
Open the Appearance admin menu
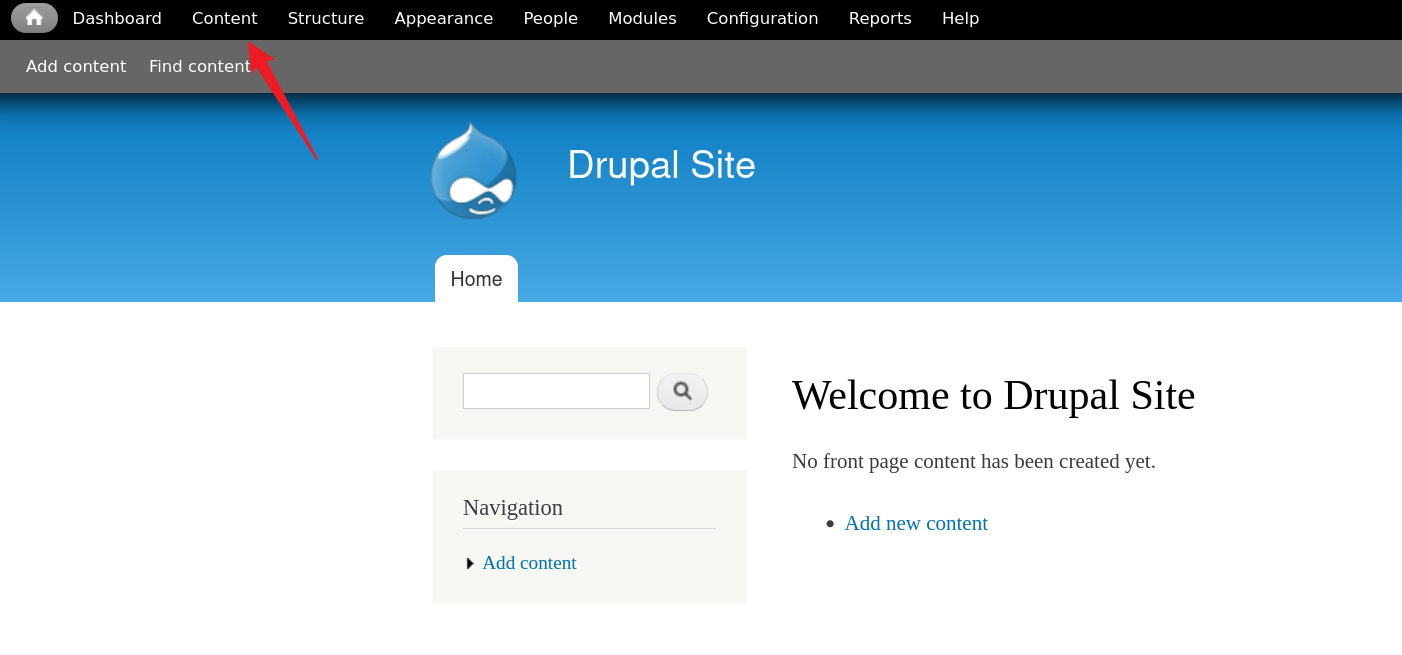point(443,18)
